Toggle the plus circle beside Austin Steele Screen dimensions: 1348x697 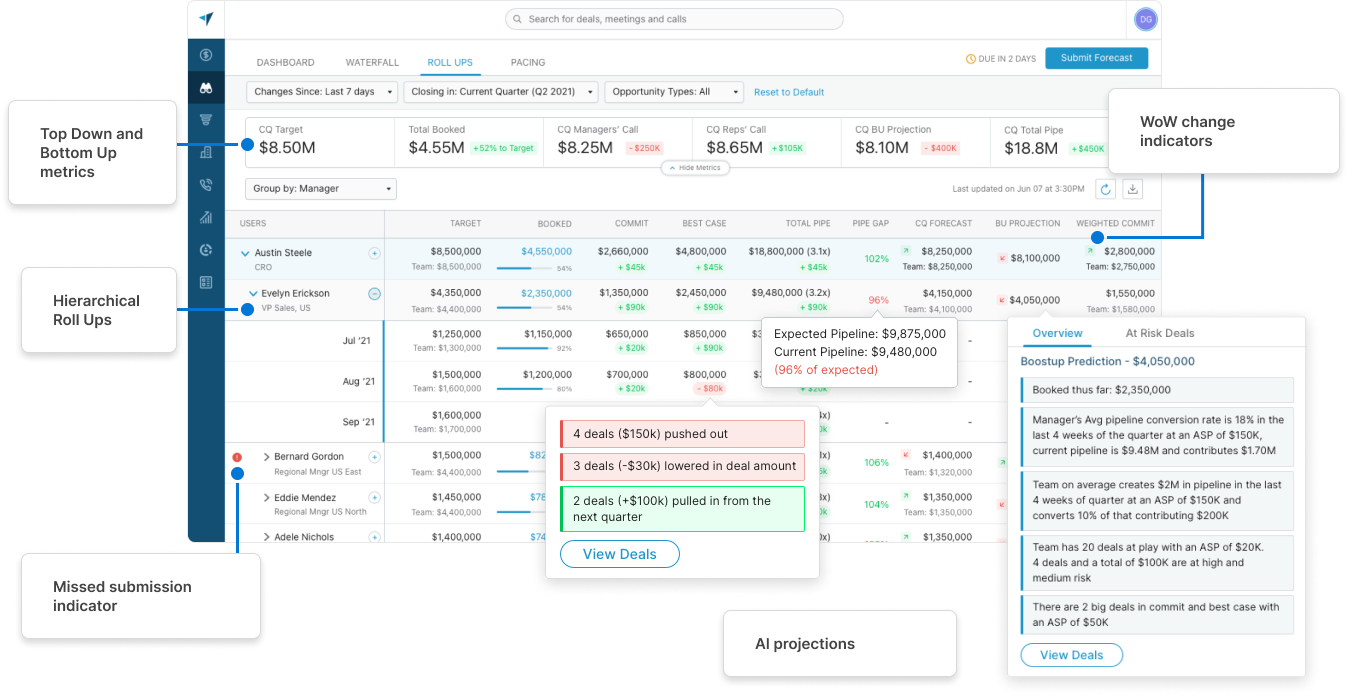coord(374,253)
